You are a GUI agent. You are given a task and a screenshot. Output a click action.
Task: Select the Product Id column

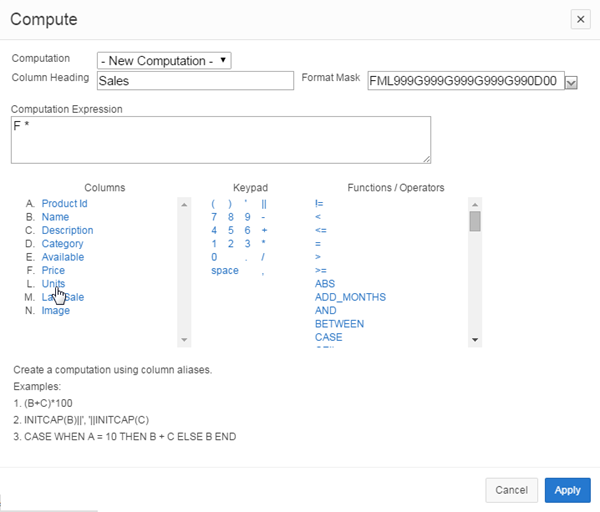(x=64, y=203)
